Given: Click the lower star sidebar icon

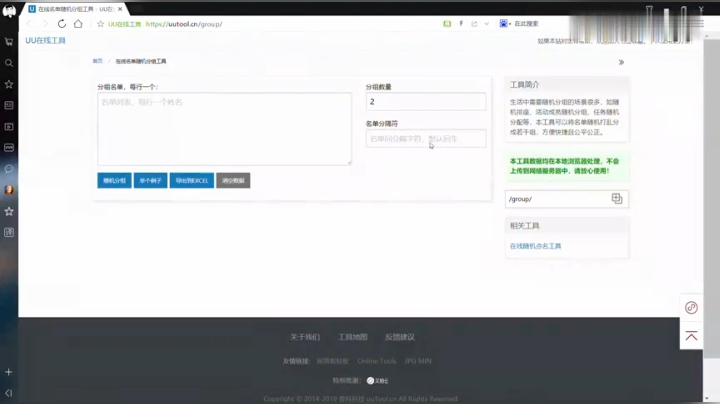Looking at the screenshot, I should pos(9,211).
